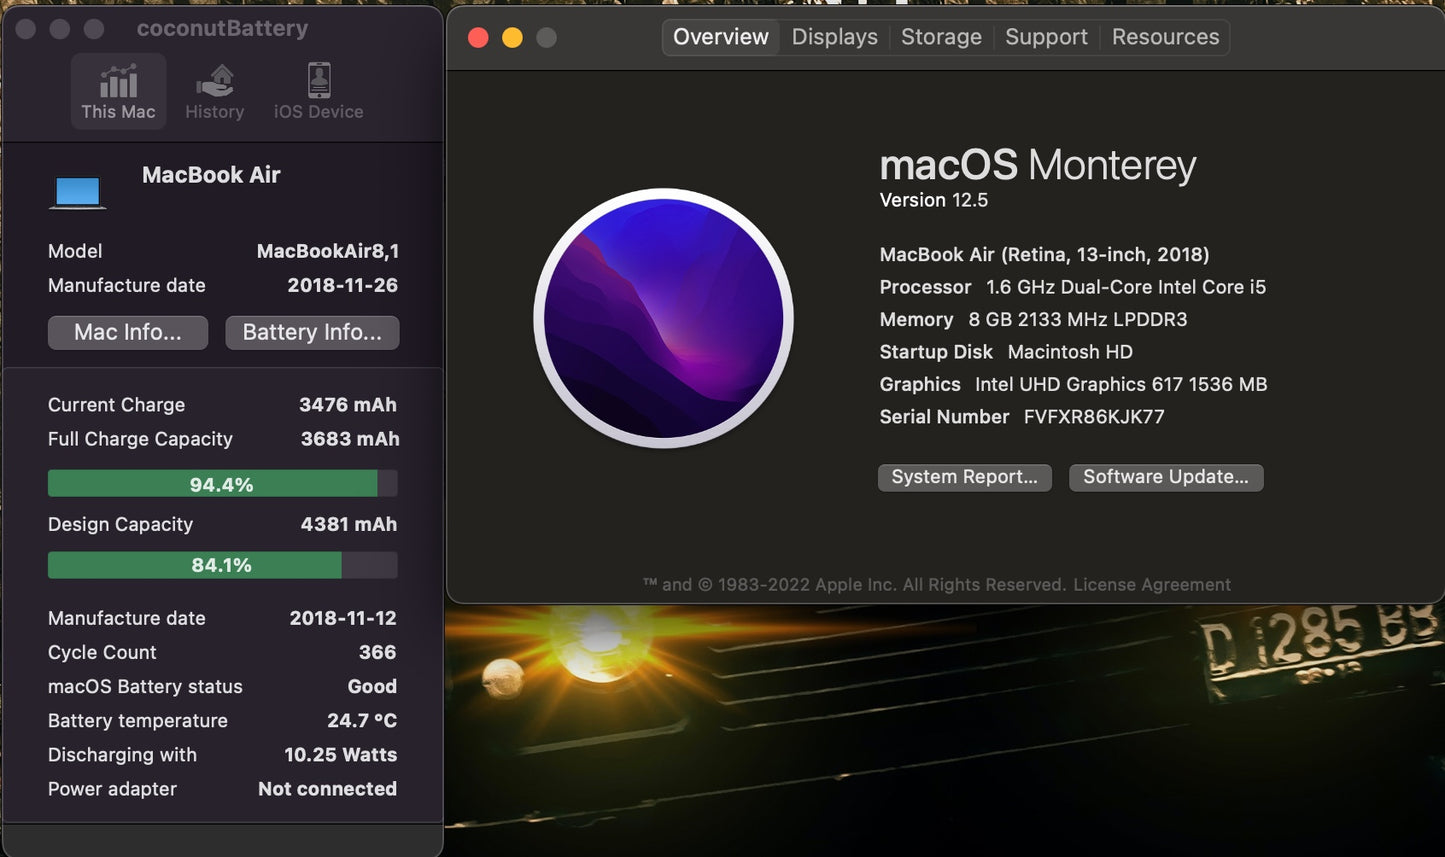Check for Software Update
The width and height of the screenshot is (1445, 857).
click(x=1165, y=477)
